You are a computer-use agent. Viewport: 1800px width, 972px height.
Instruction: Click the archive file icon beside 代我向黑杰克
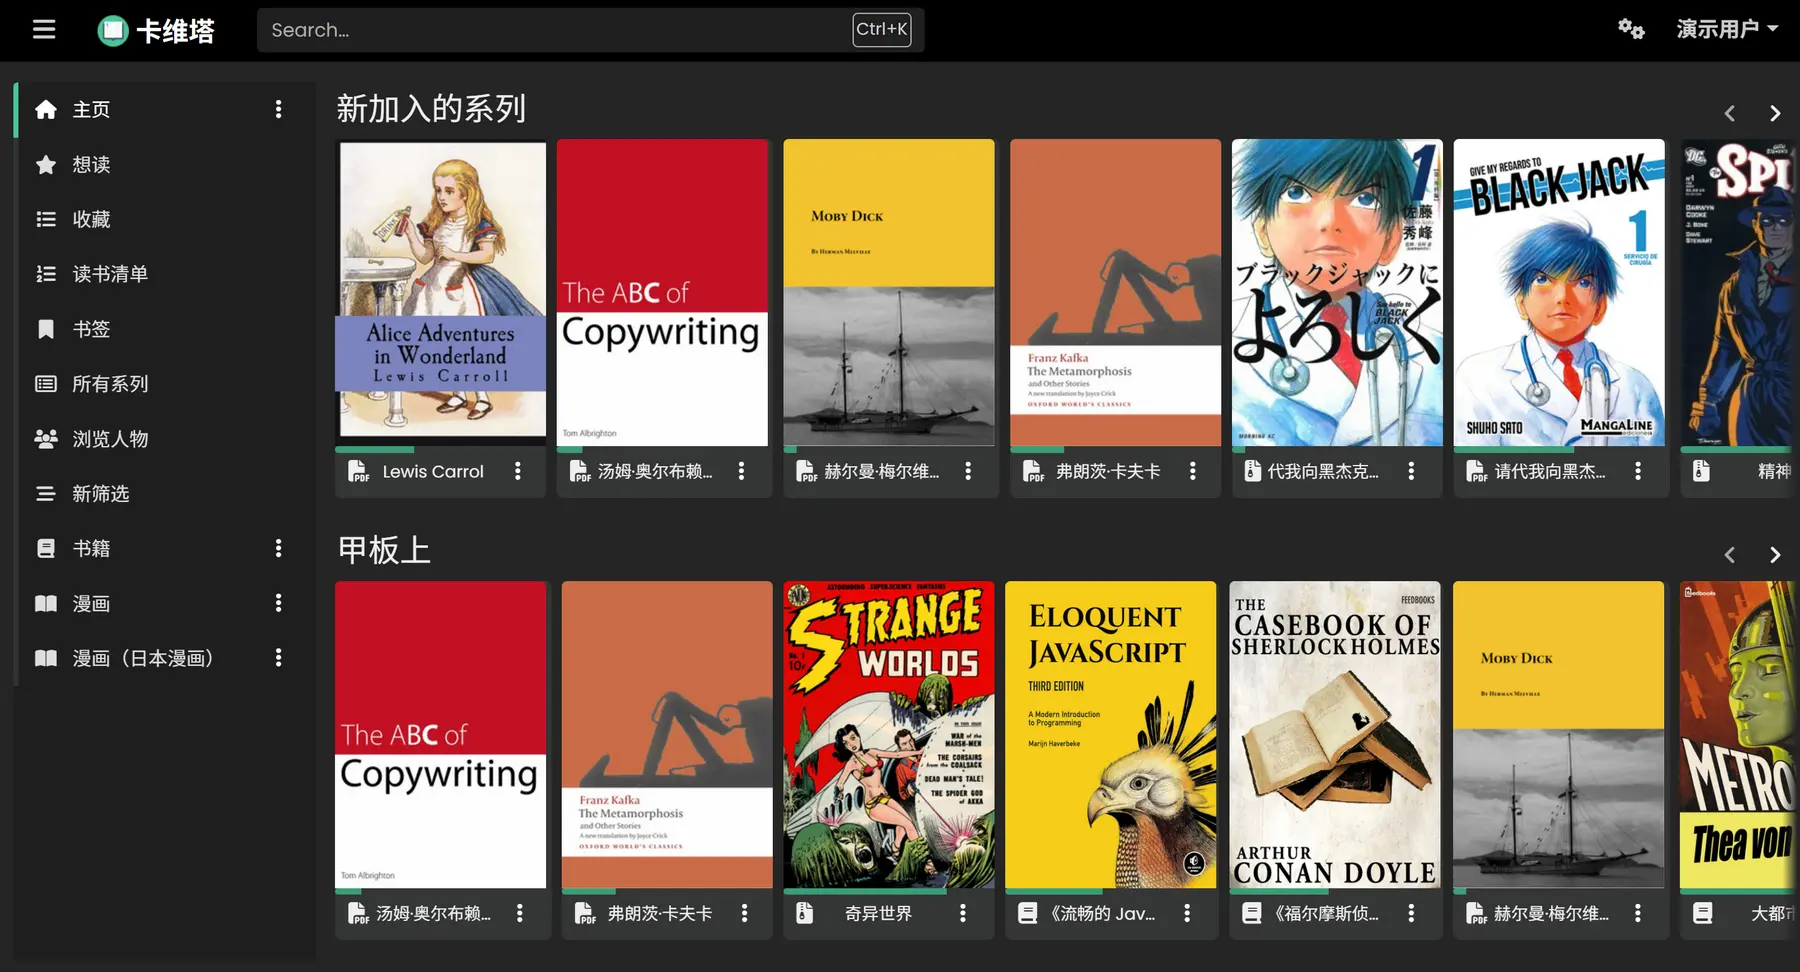pyautogui.click(x=1252, y=471)
